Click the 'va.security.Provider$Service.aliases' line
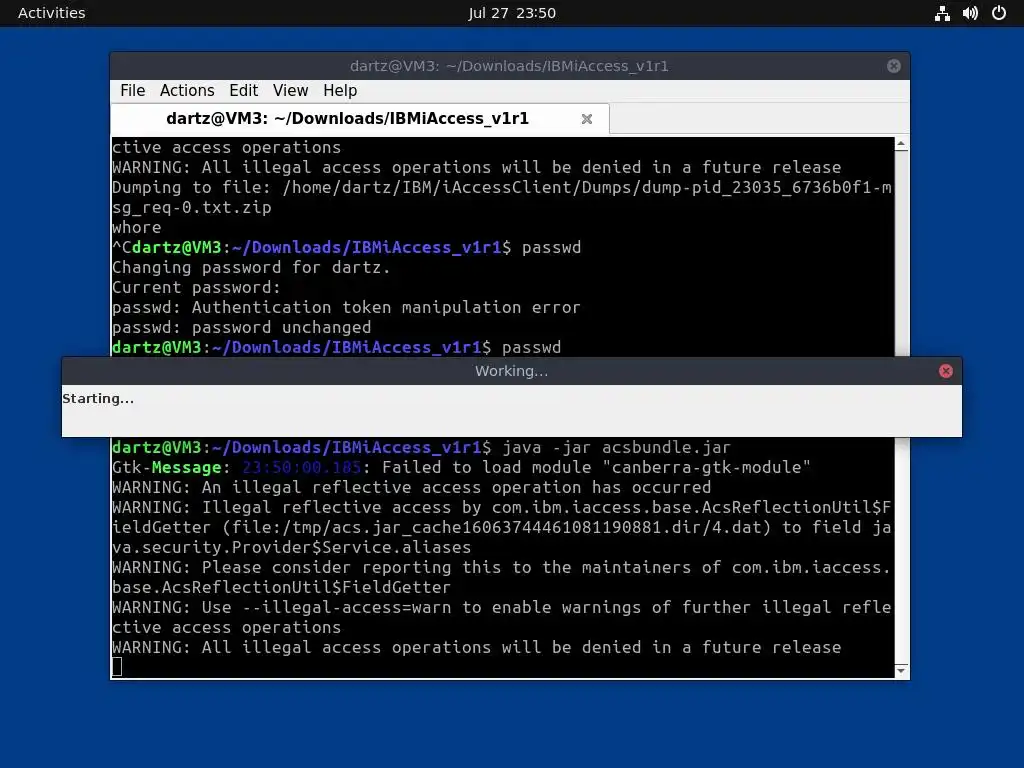Viewport: 1024px width, 768px height. (291, 547)
